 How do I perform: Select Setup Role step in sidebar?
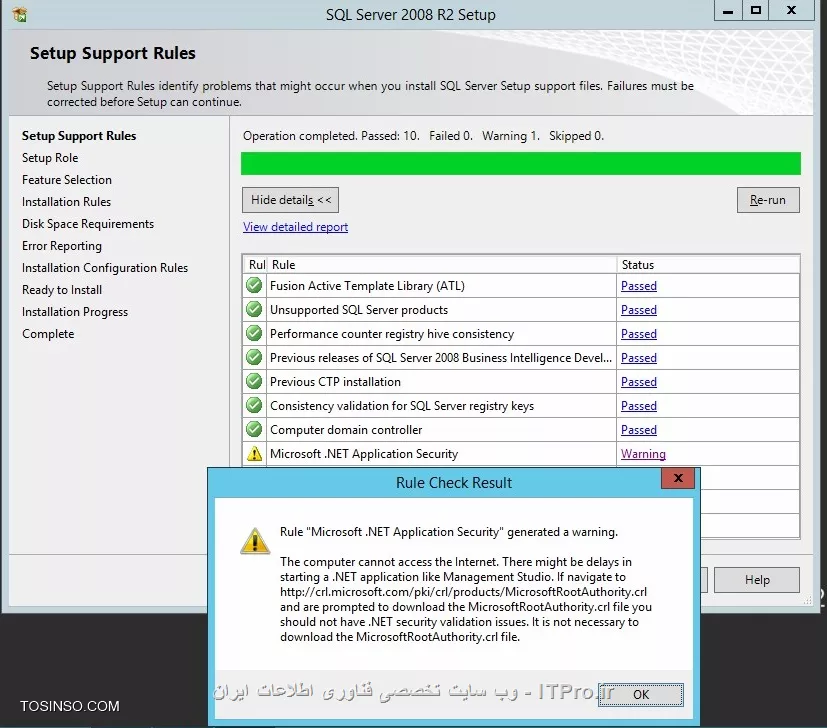[x=50, y=158]
